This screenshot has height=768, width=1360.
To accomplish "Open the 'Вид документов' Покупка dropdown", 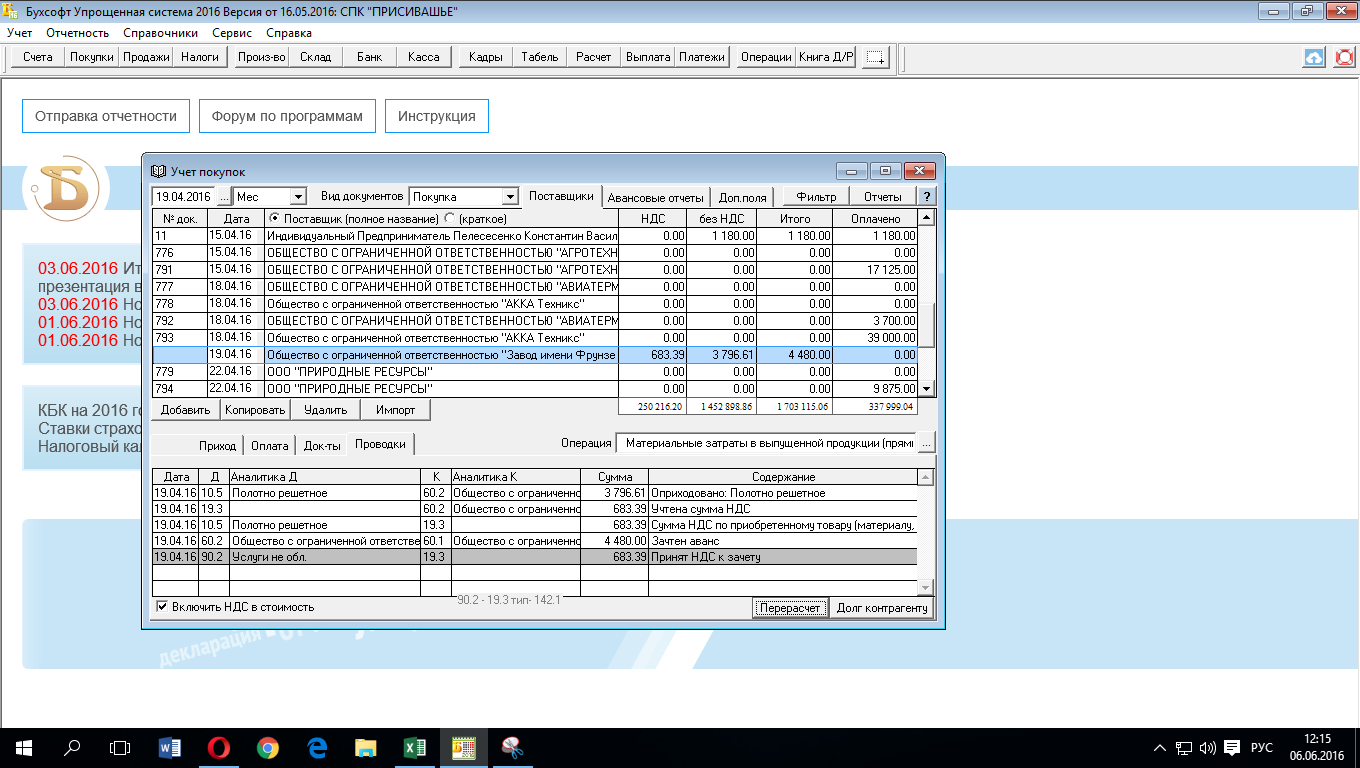I will click(510, 197).
